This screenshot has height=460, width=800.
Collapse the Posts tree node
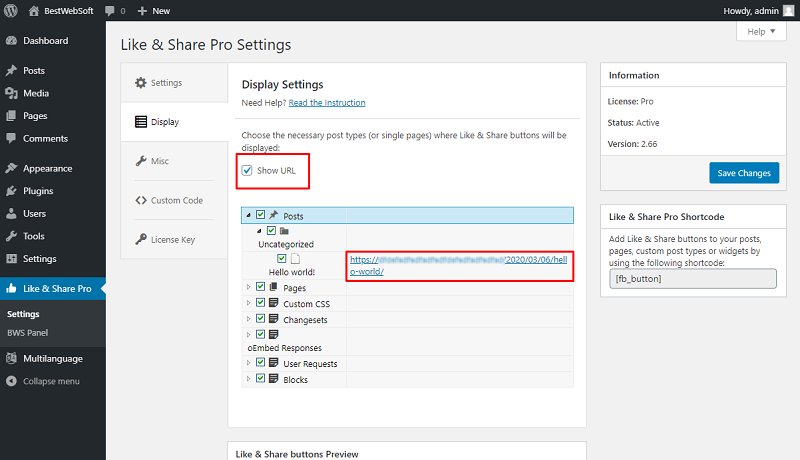(248, 215)
